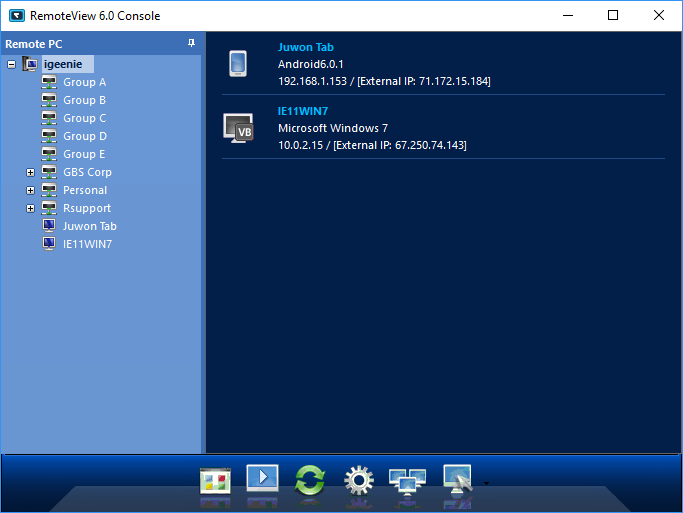683x513 pixels.
Task: Click the IE11WIN7 tree monitor icon
Action: pyautogui.click(x=49, y=243)
